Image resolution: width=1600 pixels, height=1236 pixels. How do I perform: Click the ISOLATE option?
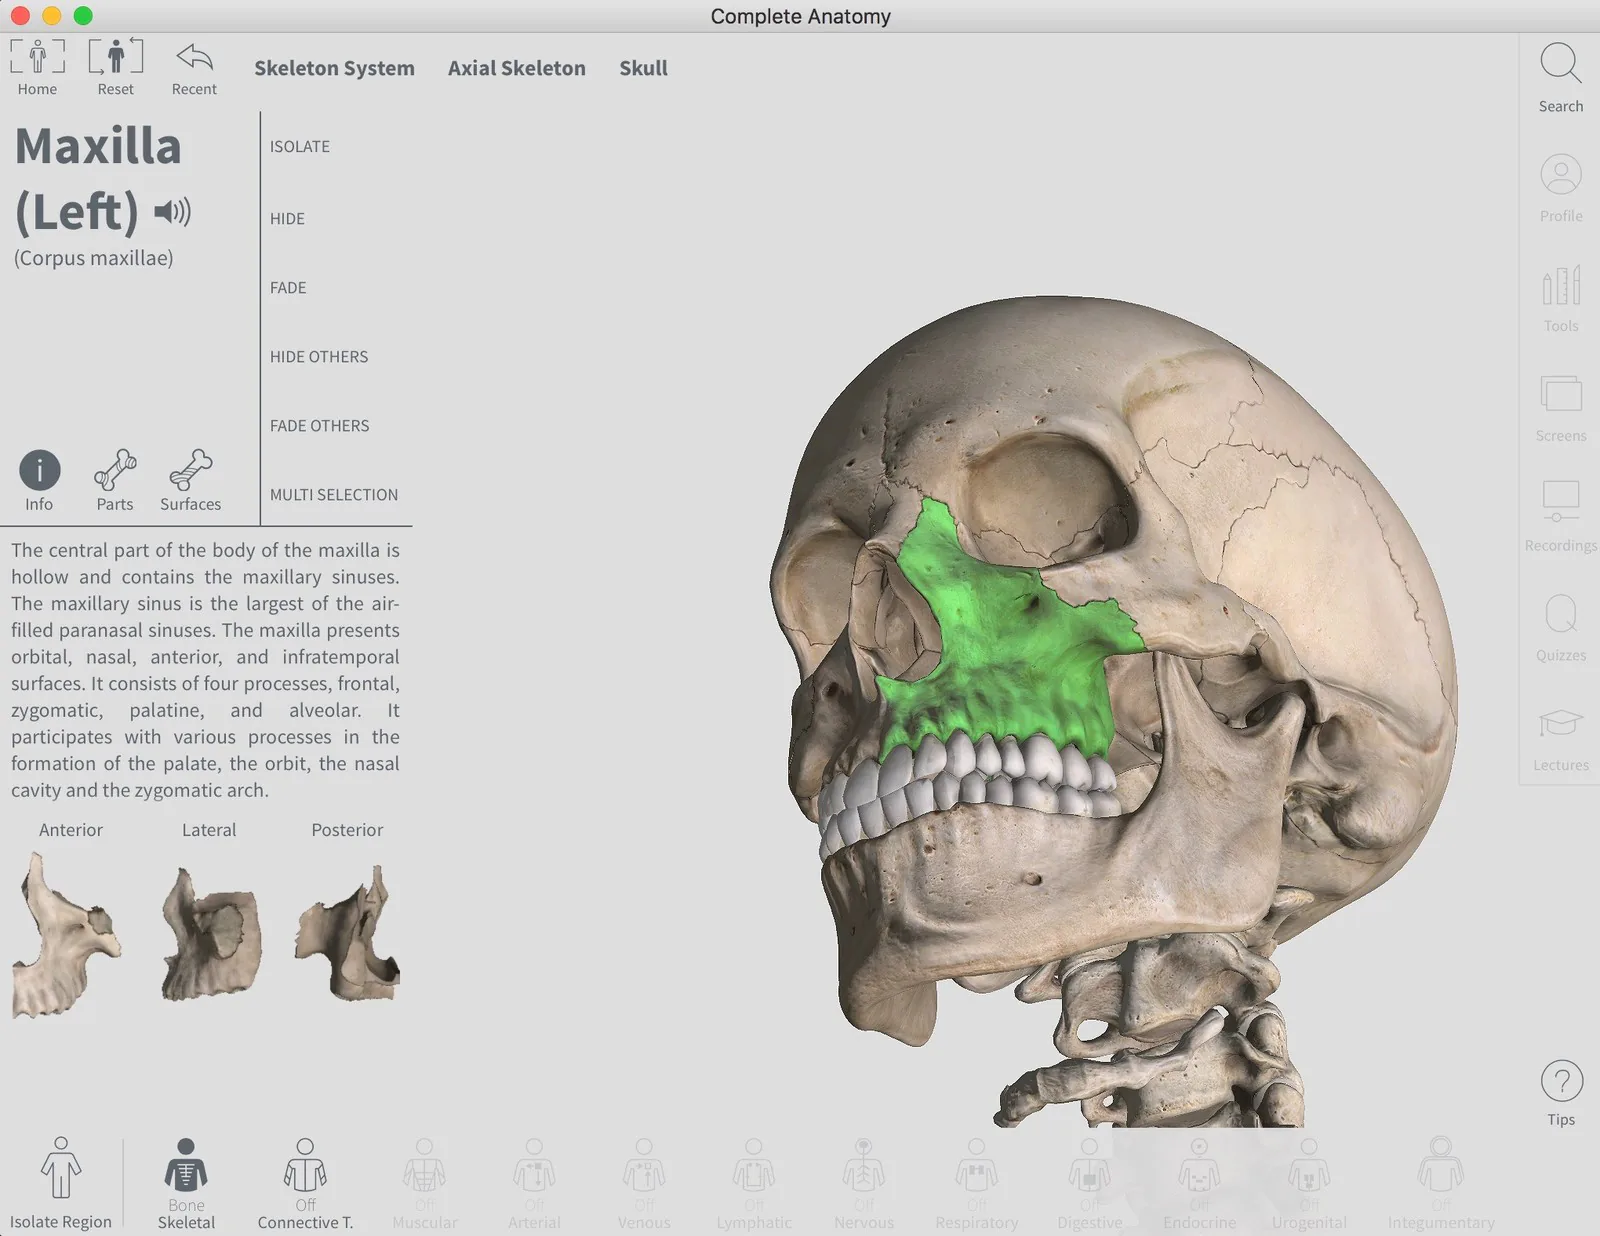[x=300, y=146]
